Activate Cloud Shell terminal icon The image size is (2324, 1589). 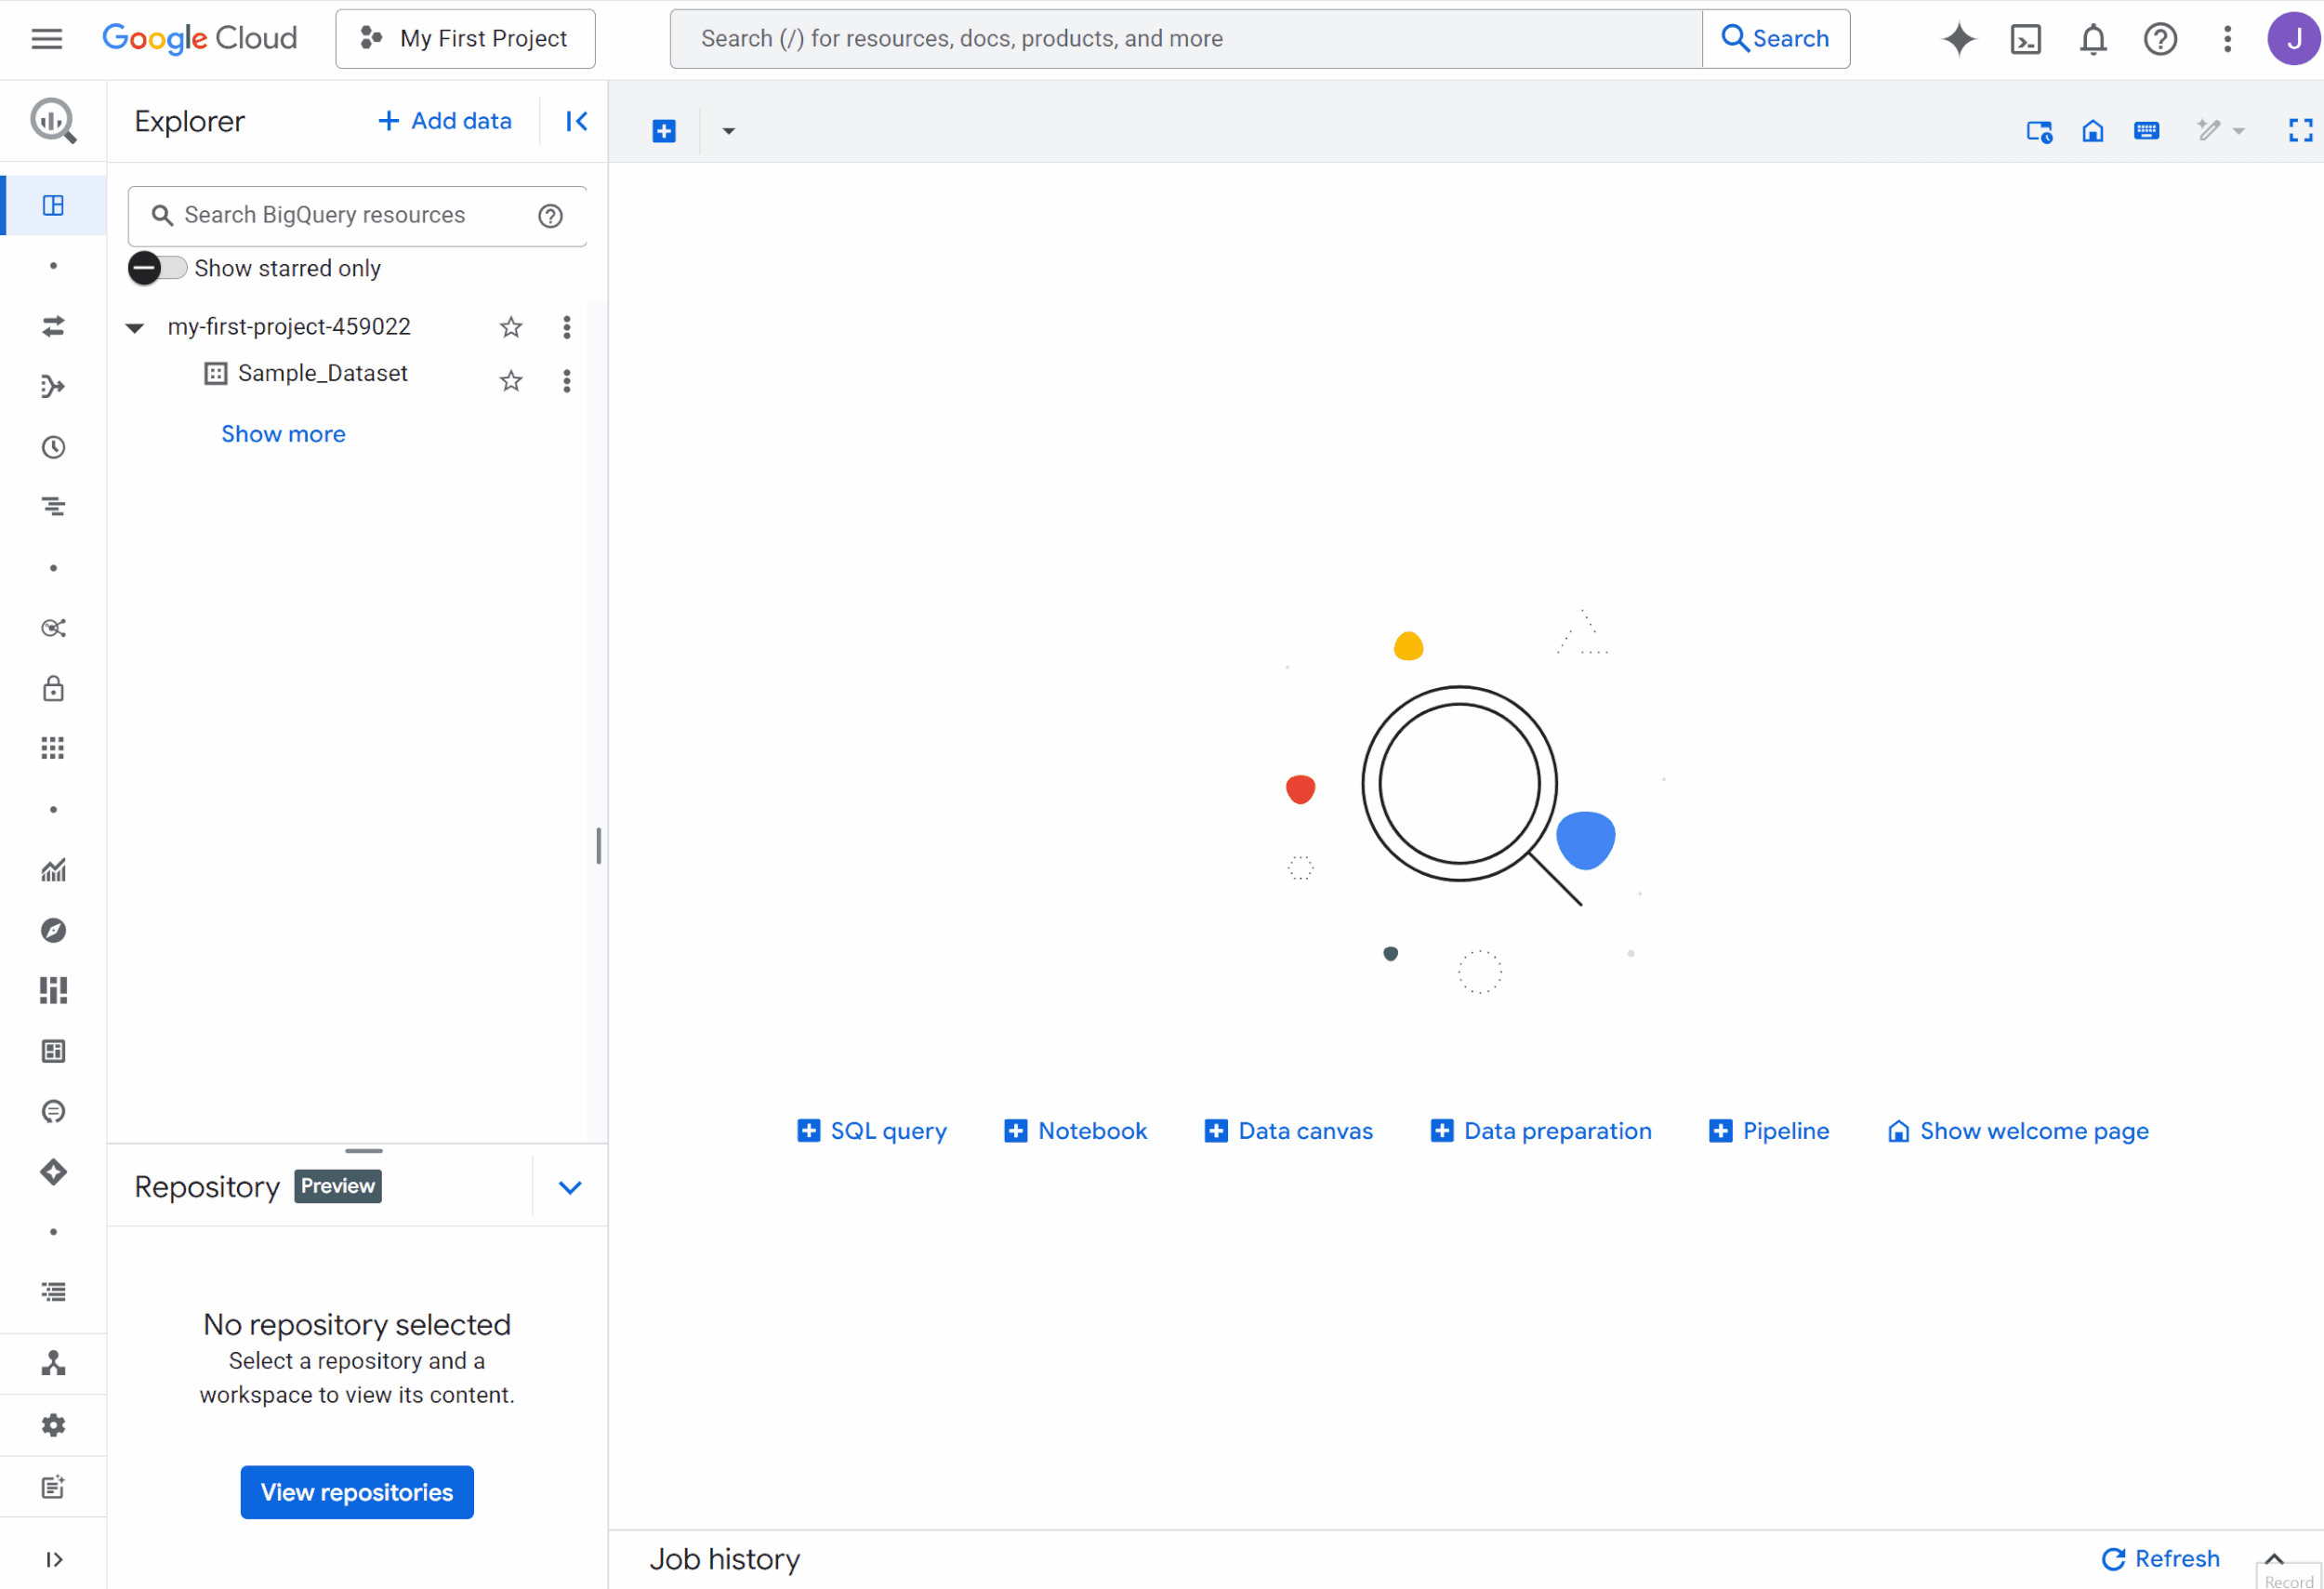[x=2025, y=39]
